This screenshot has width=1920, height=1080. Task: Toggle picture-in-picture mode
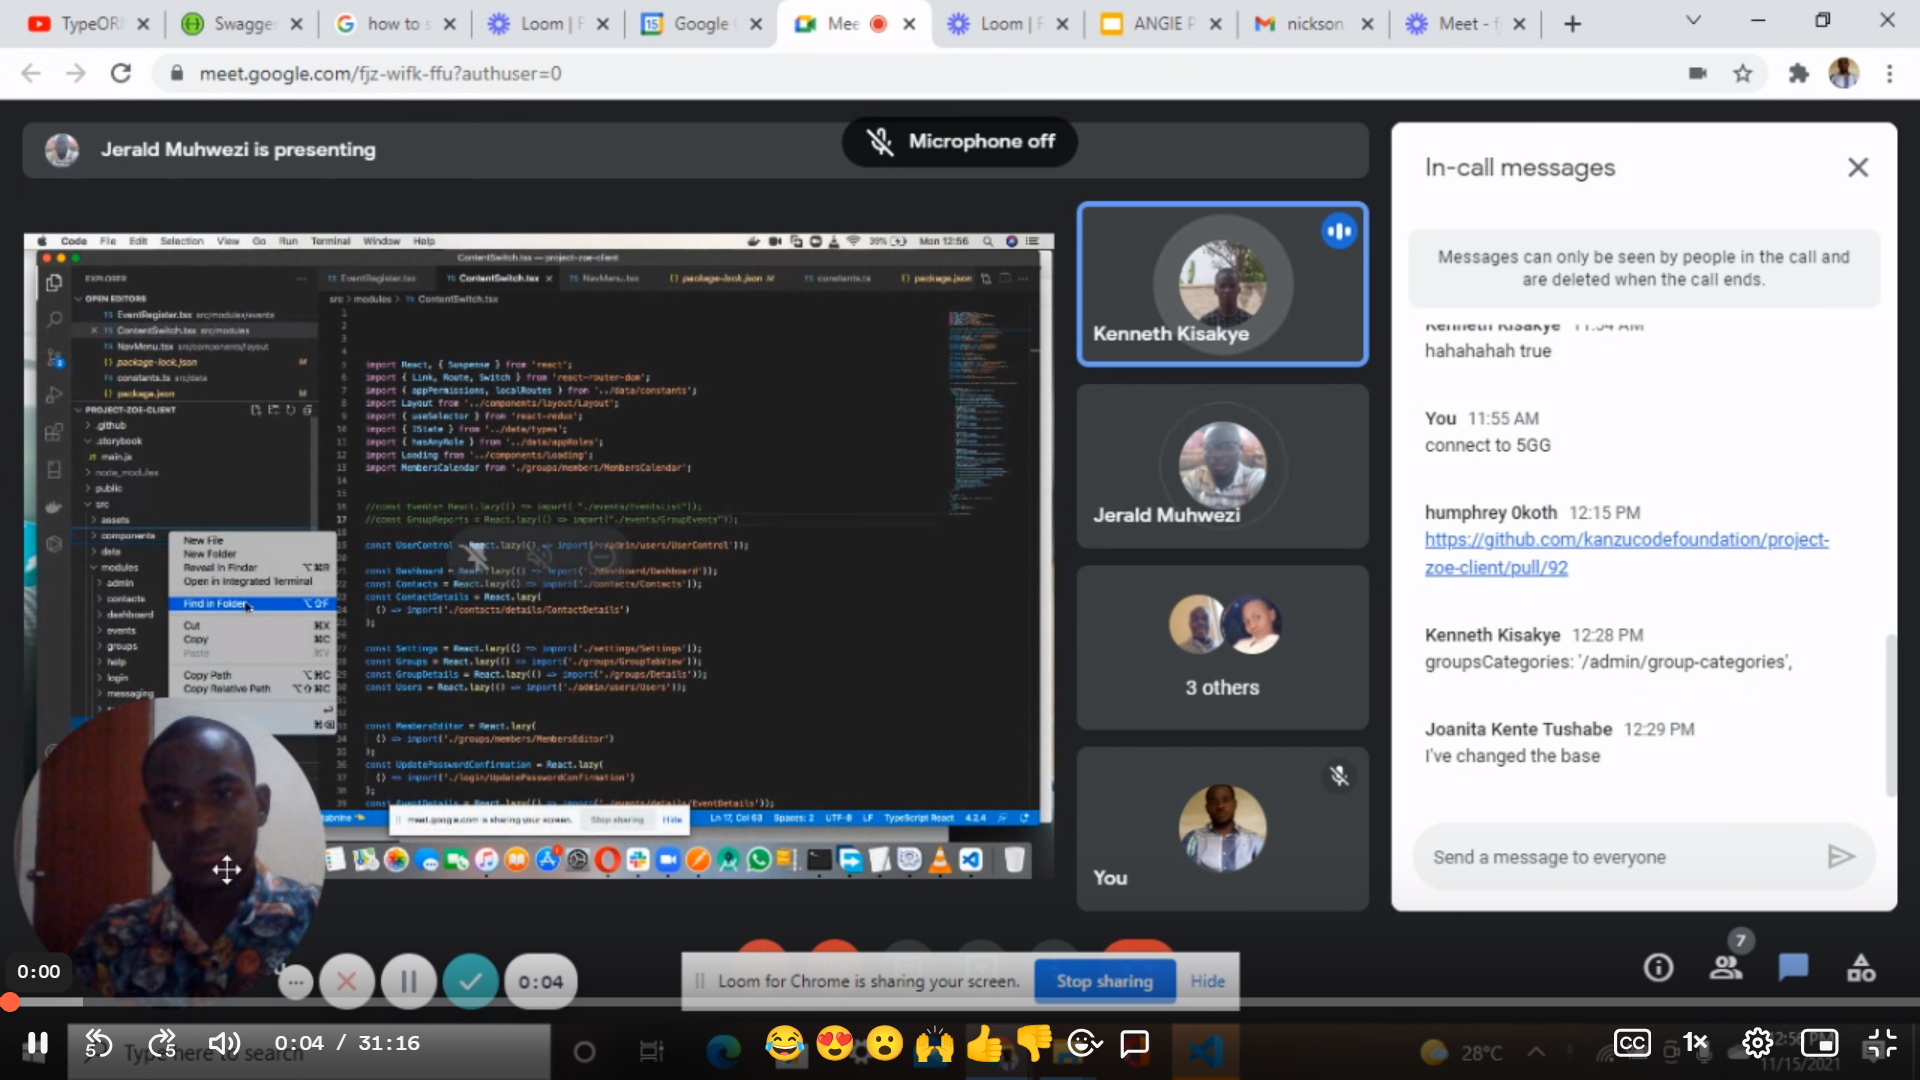point(1819,1044)
